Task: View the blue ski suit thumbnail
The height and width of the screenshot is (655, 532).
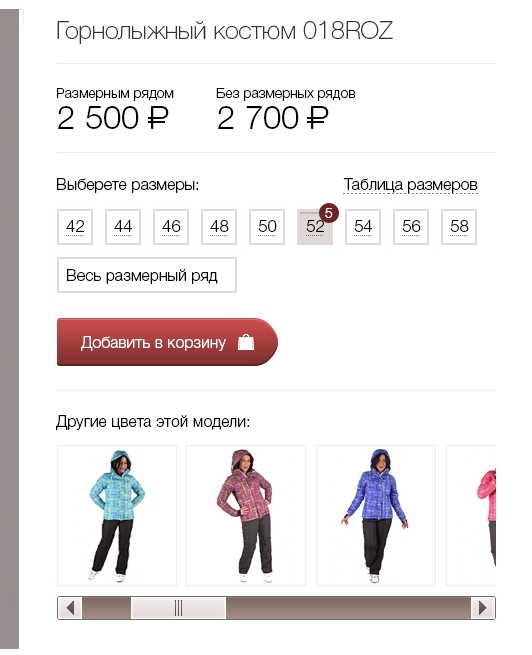Action: (376, 515)
